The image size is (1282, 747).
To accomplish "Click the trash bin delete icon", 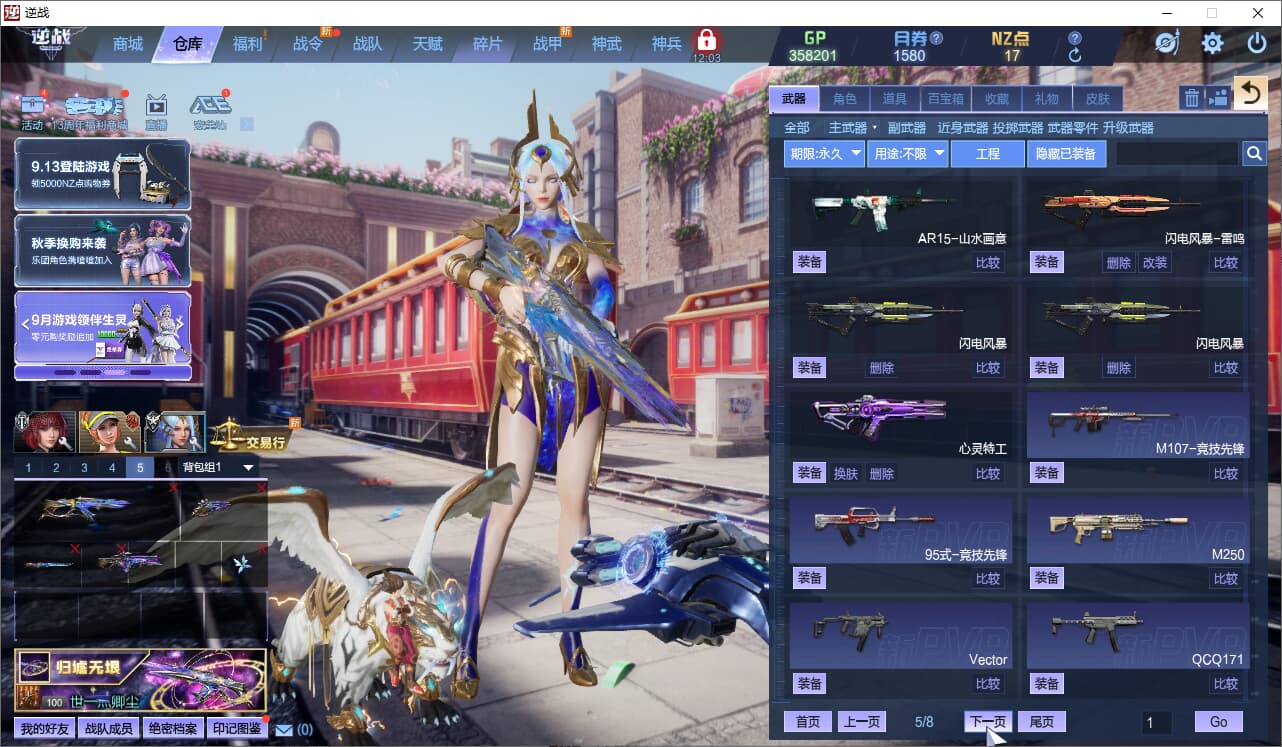I will (x=1191, y=98).
